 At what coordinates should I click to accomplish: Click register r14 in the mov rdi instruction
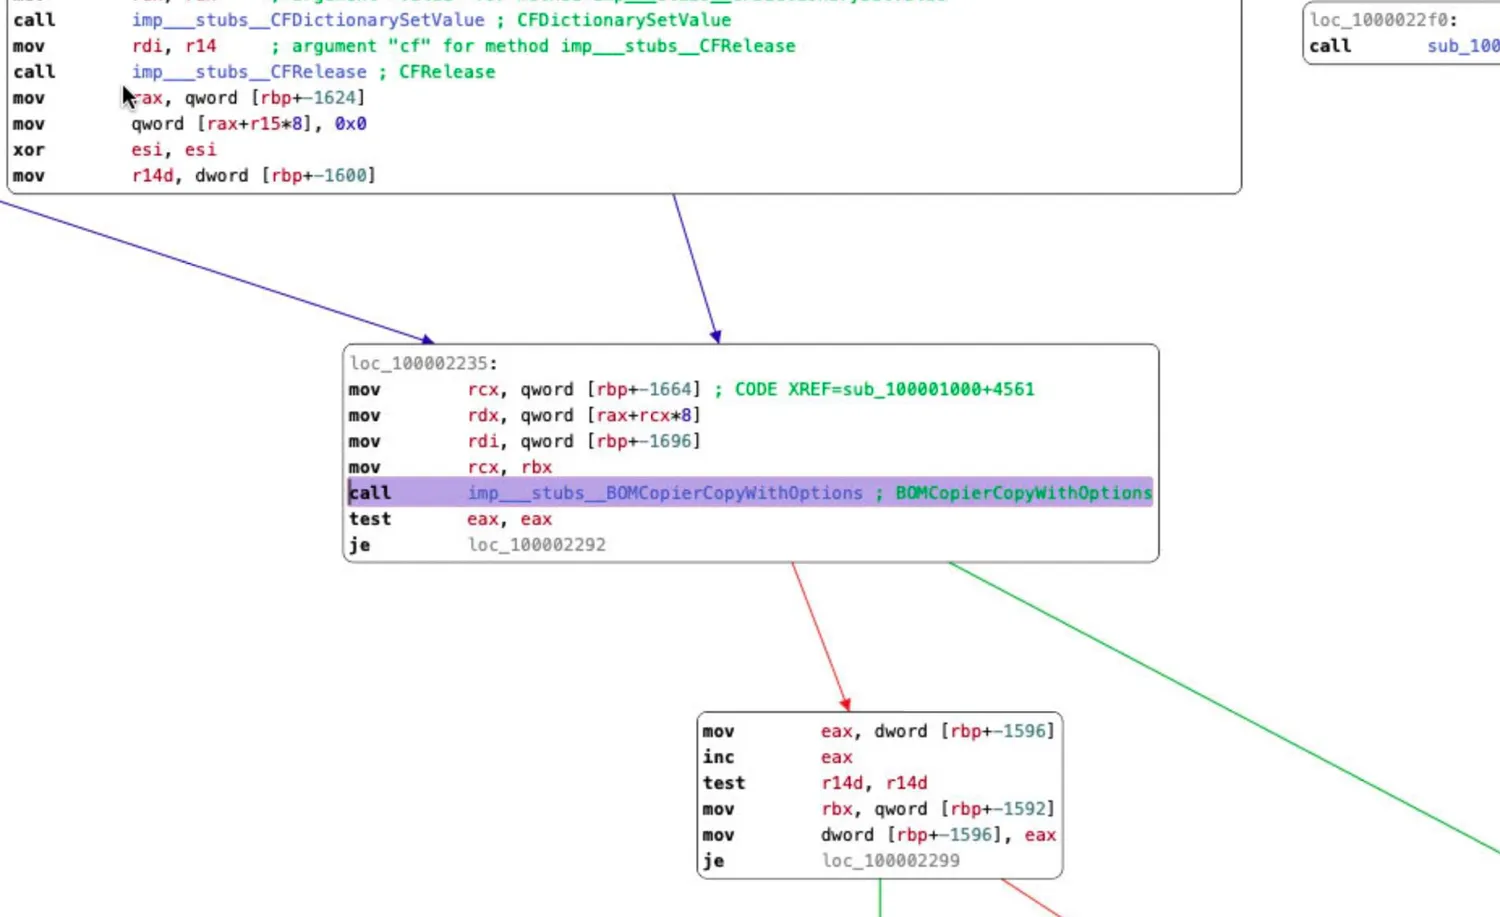200,45
